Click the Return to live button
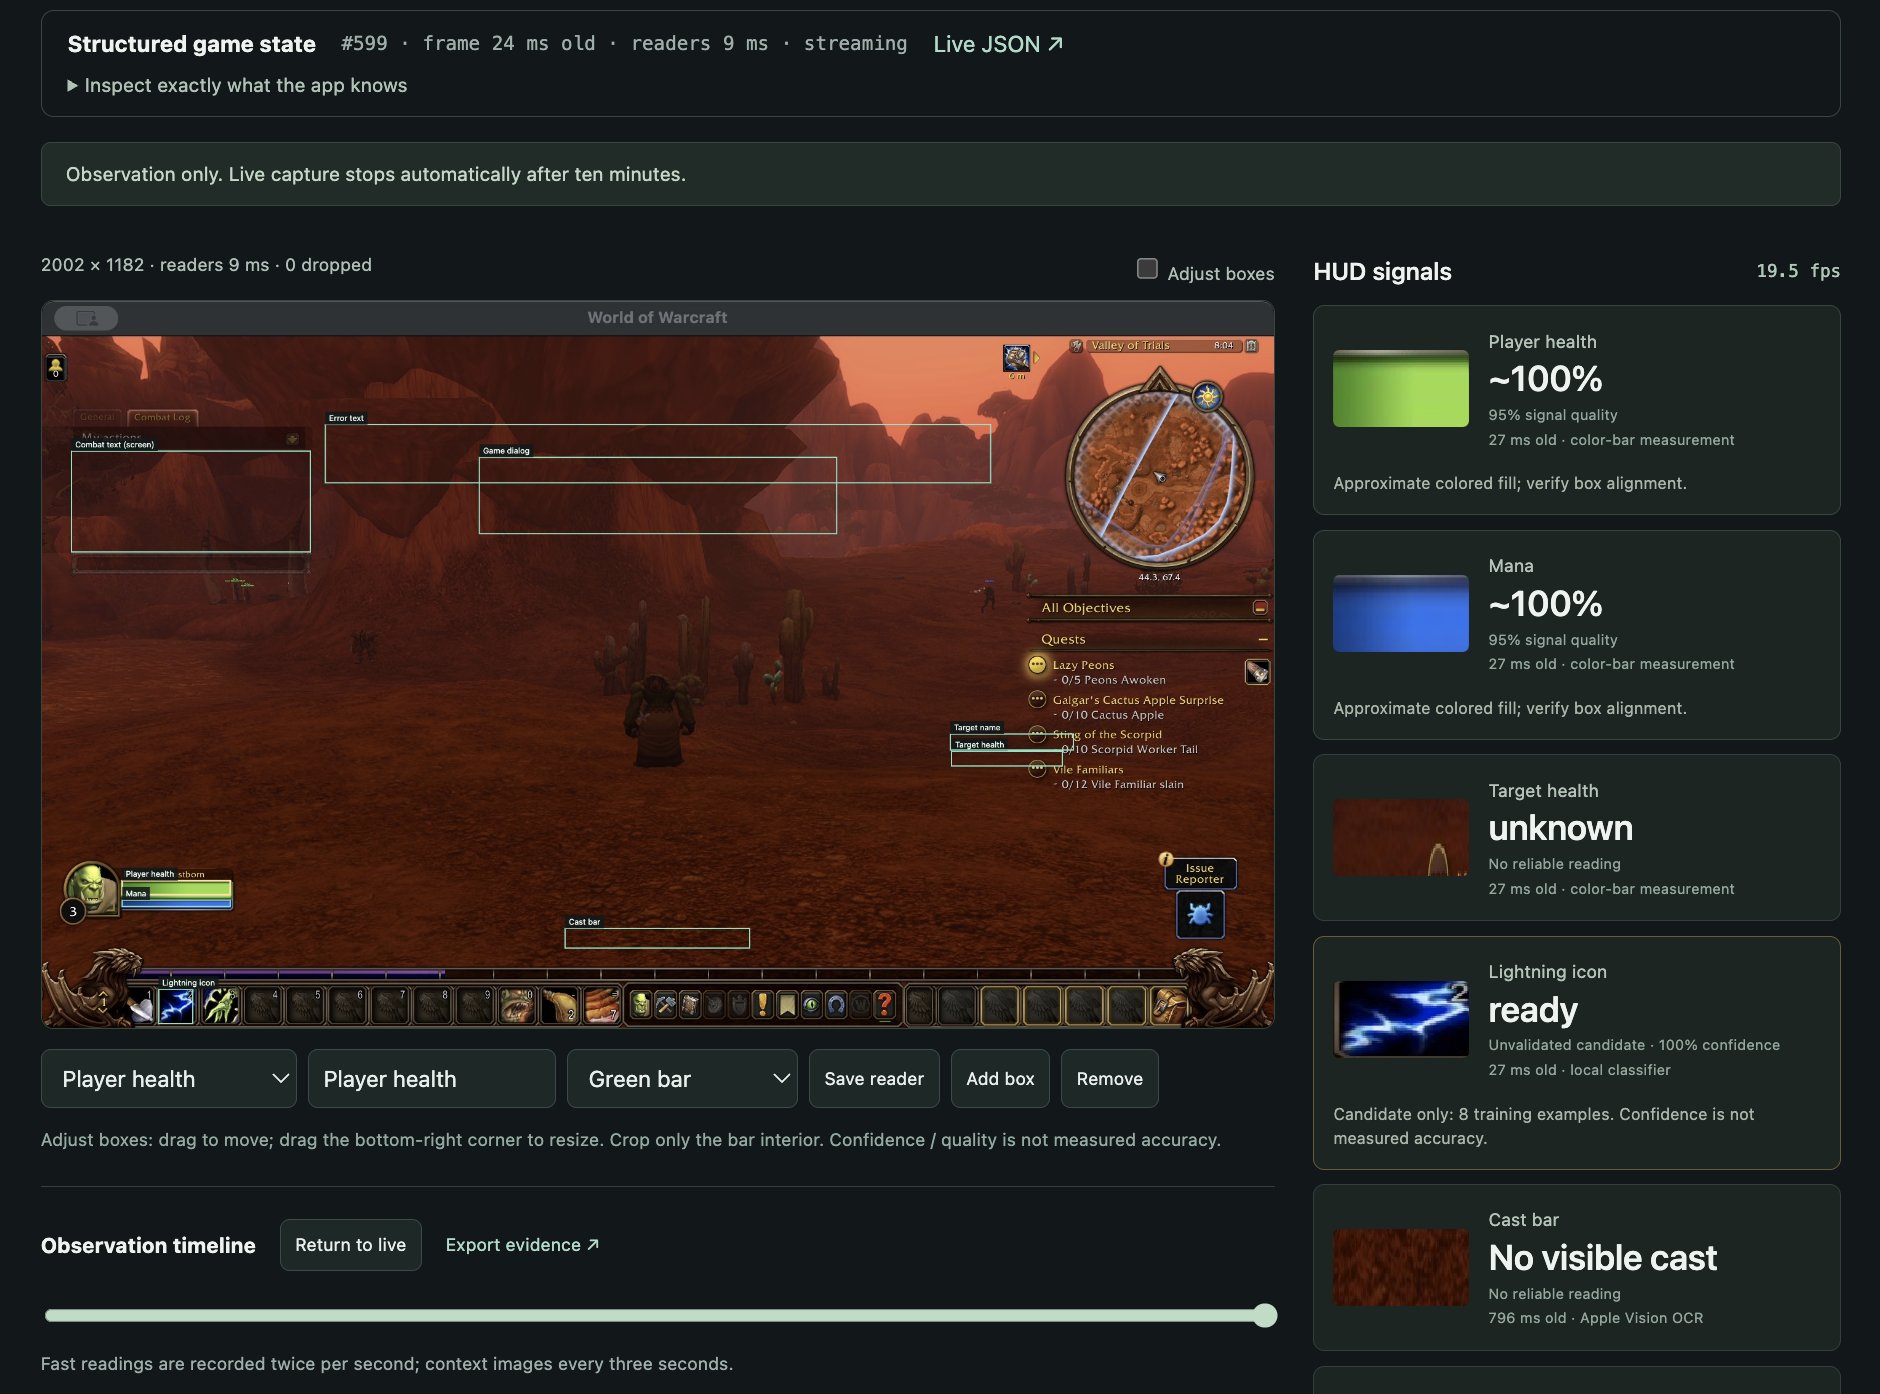 (351, 1245)
